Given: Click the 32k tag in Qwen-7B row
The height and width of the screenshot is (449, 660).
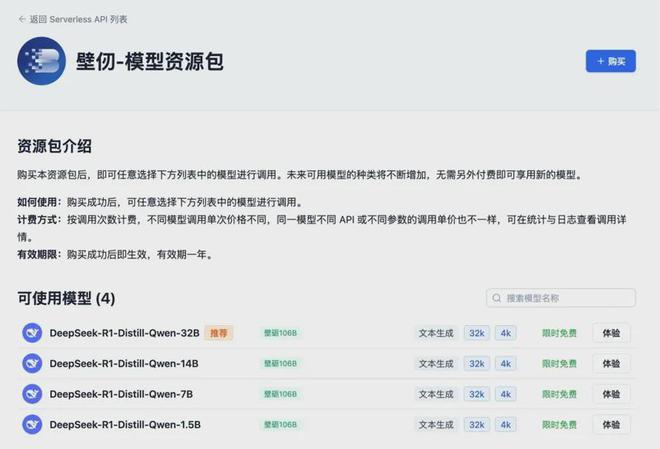Looking at the screenshot, I should point(477,394).
